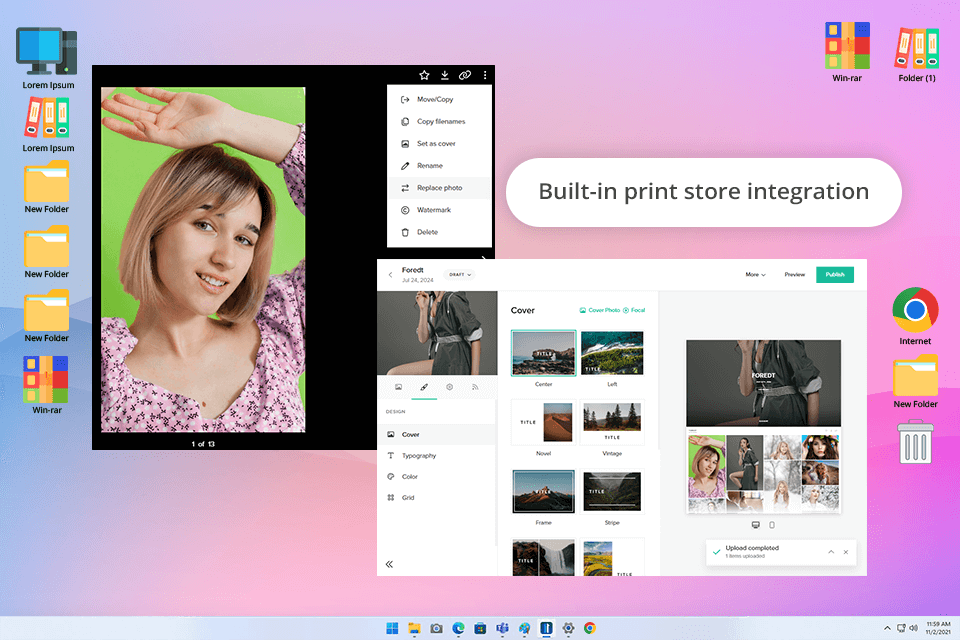Image resolution: width=960 pixels, height=640 pixels.
Task: Click the network tray icon
Action: click(901, 628)
